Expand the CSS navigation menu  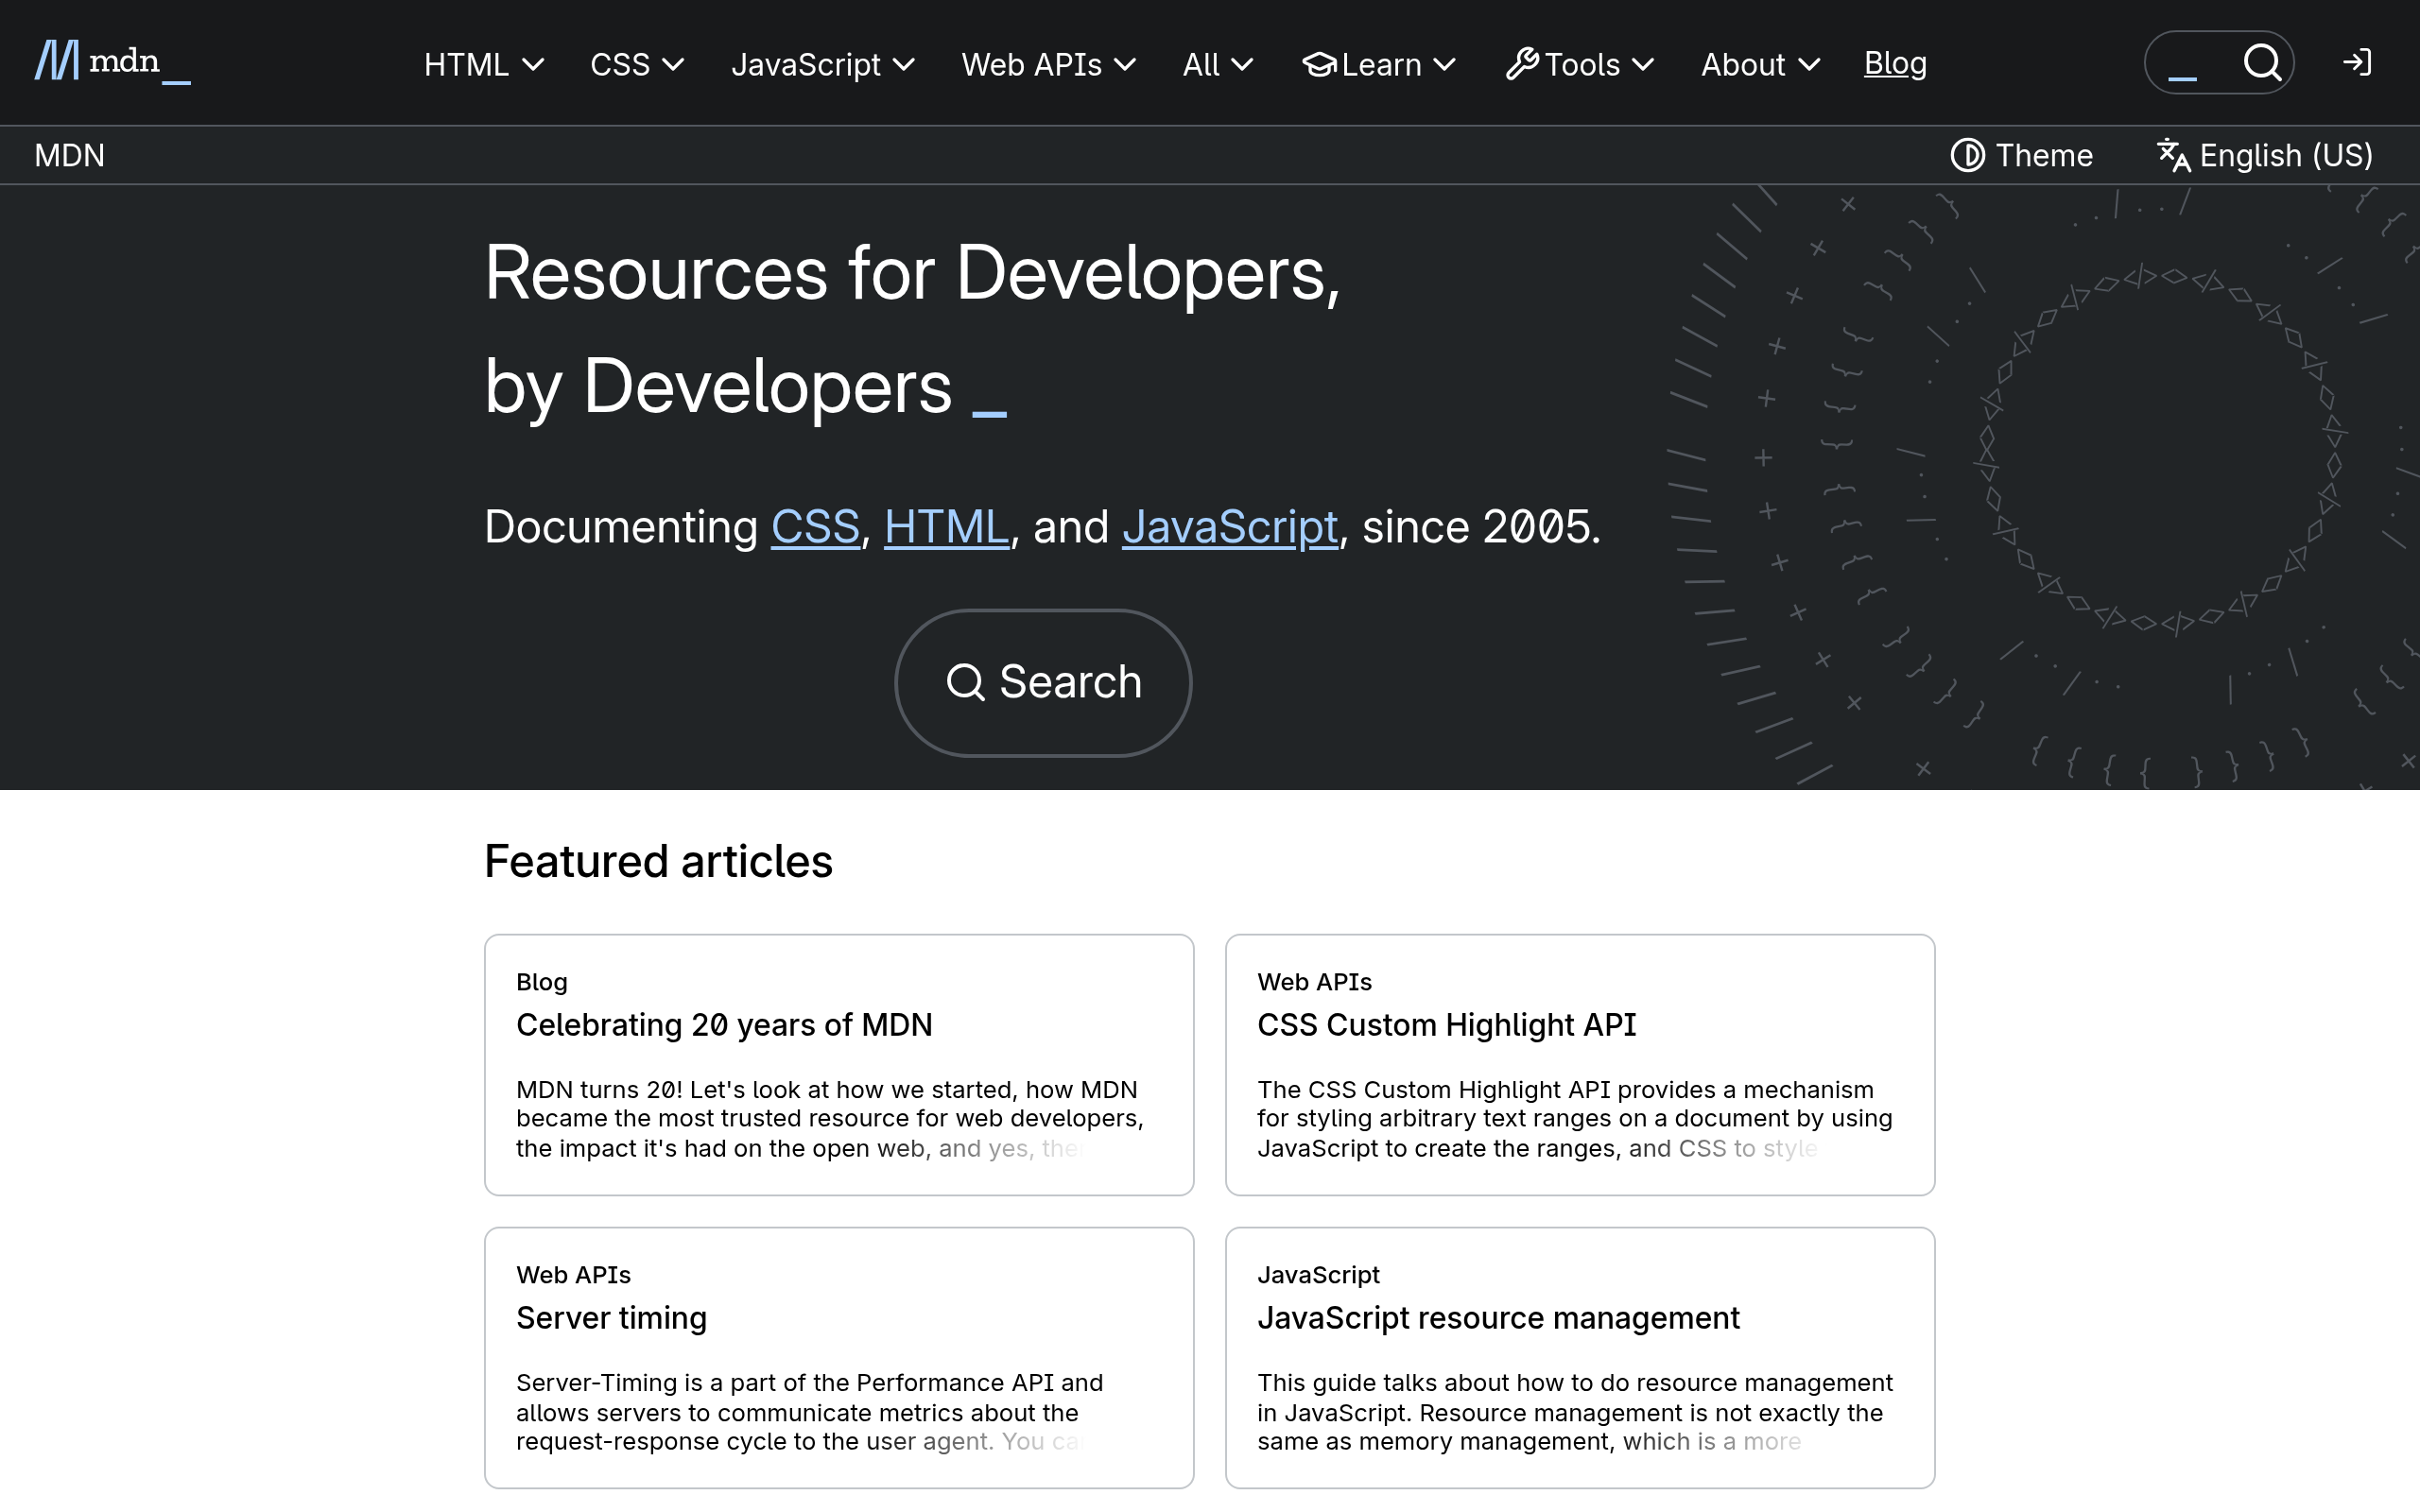click(x=636, y=64)
